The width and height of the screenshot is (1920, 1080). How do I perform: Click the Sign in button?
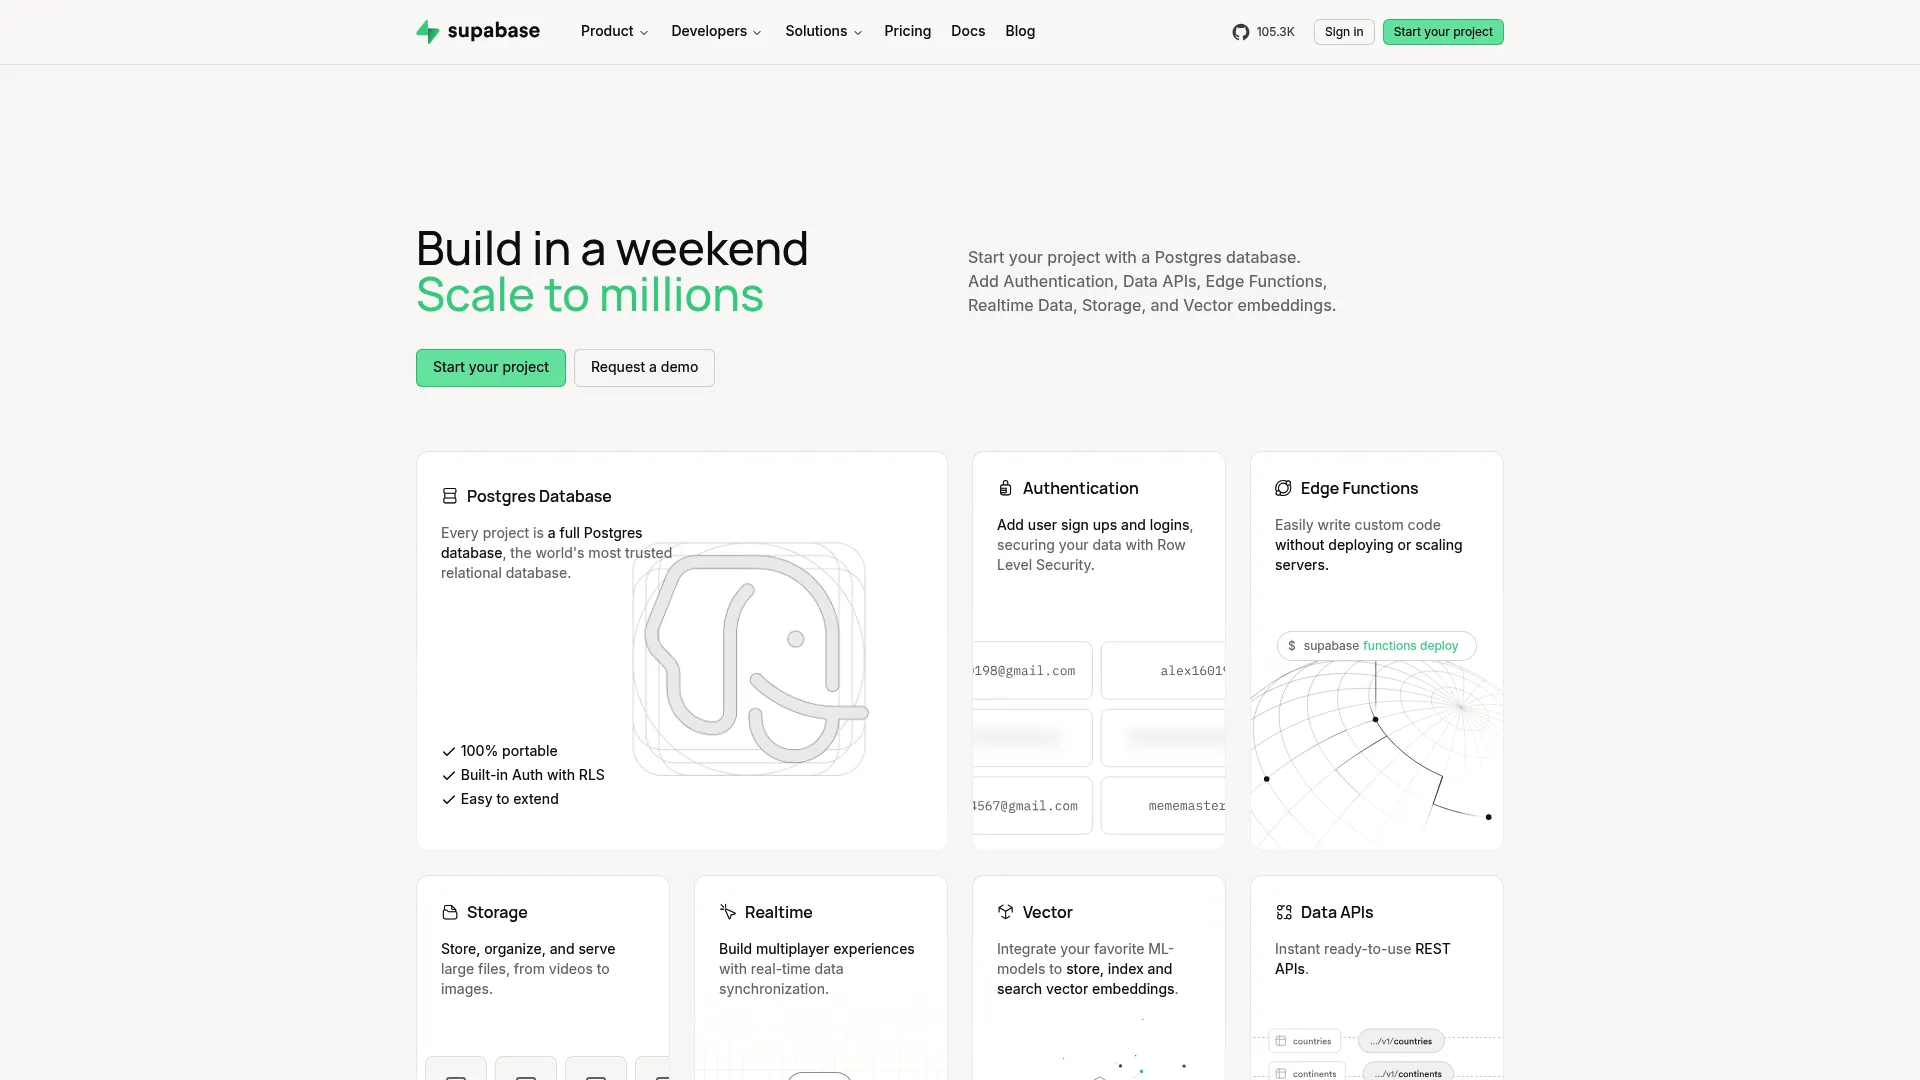click(1344, 32)
